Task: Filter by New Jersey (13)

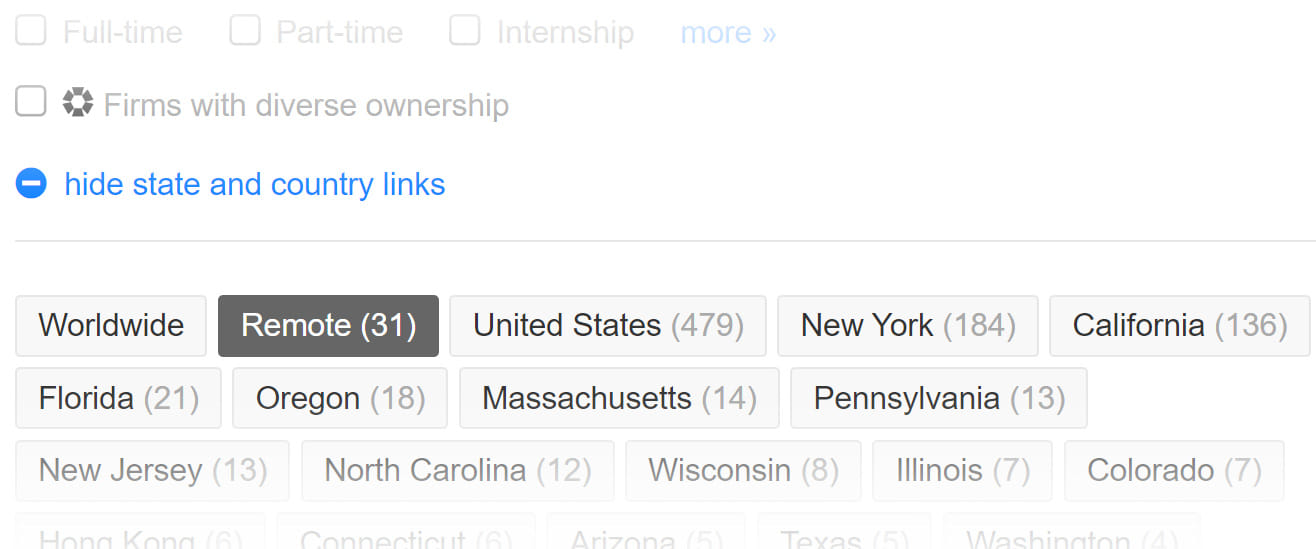Action: pos(152,471)
